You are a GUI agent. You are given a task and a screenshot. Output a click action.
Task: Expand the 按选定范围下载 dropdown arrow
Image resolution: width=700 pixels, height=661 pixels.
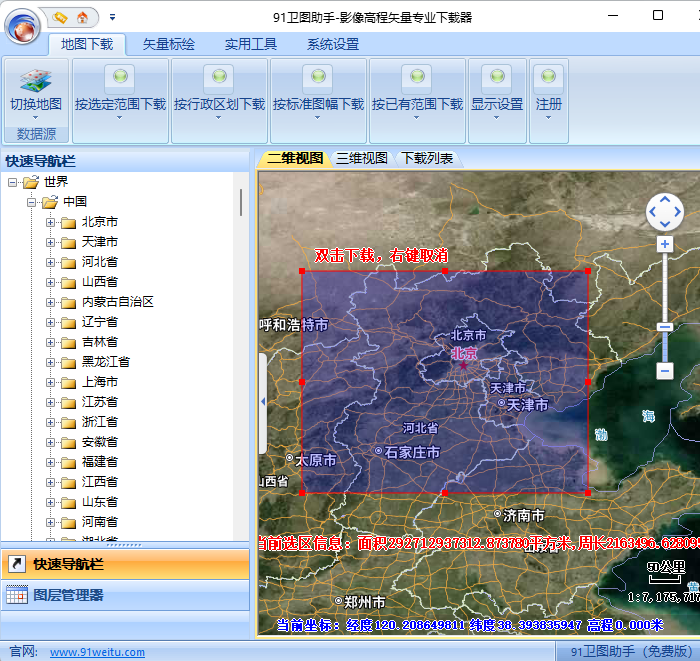pos(119,118)
